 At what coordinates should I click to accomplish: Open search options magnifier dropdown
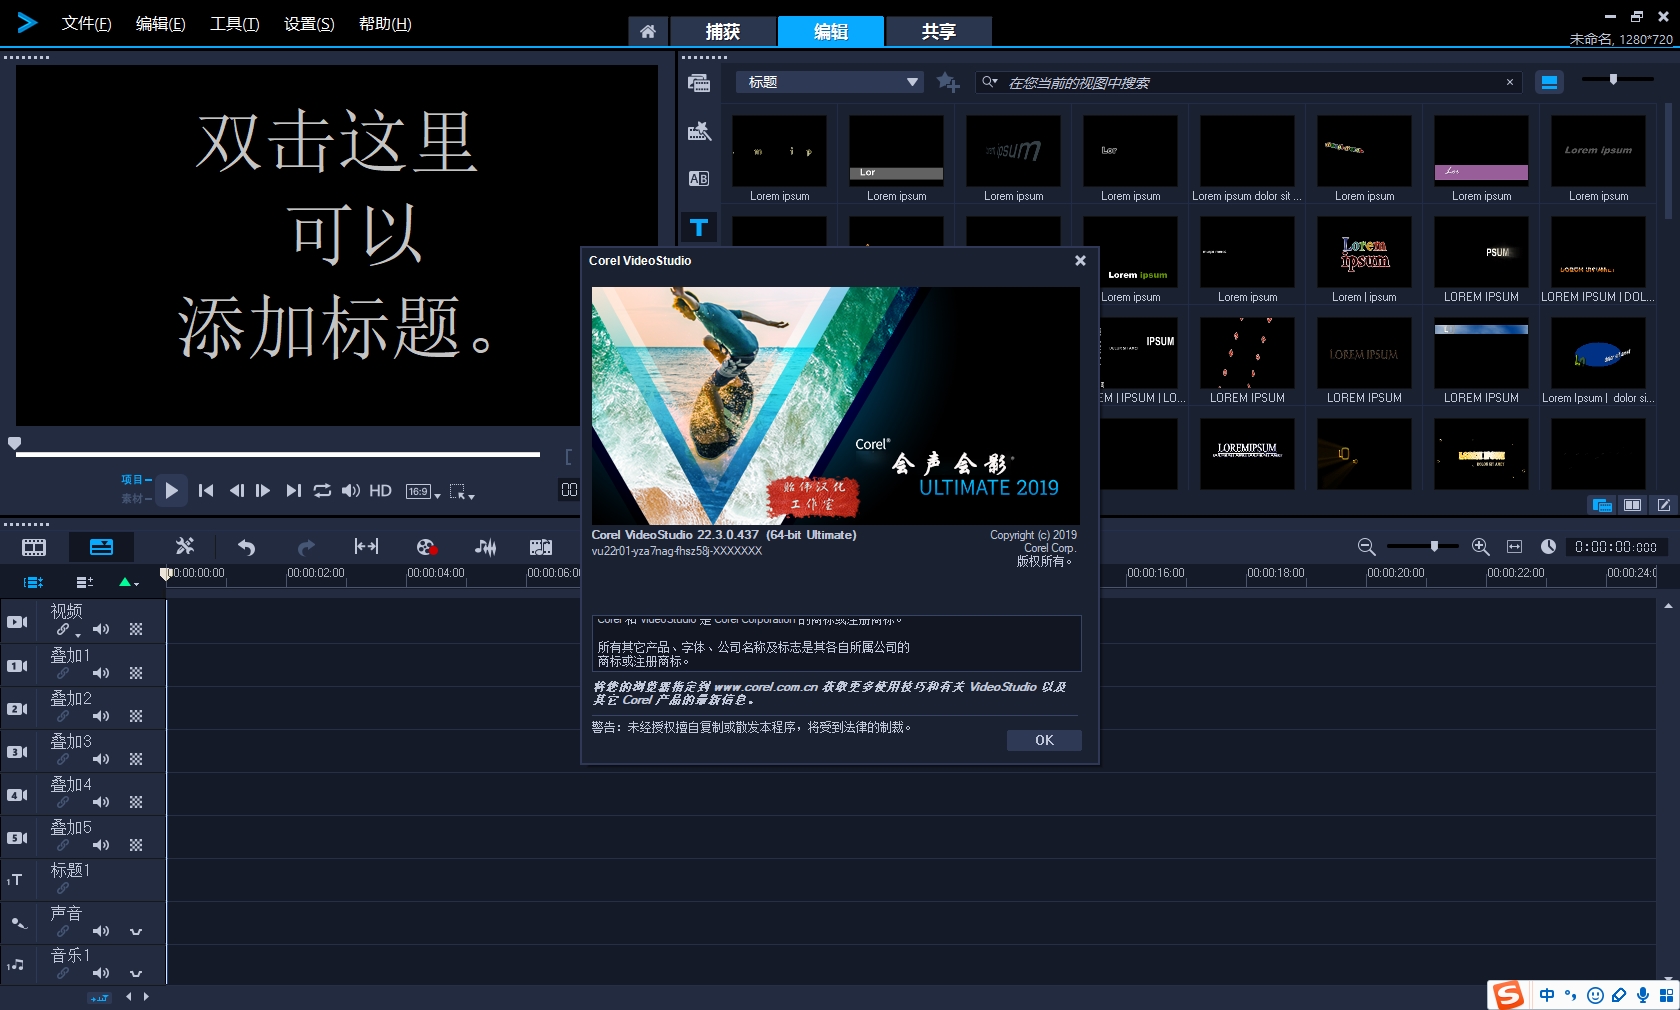click(989, 82)
